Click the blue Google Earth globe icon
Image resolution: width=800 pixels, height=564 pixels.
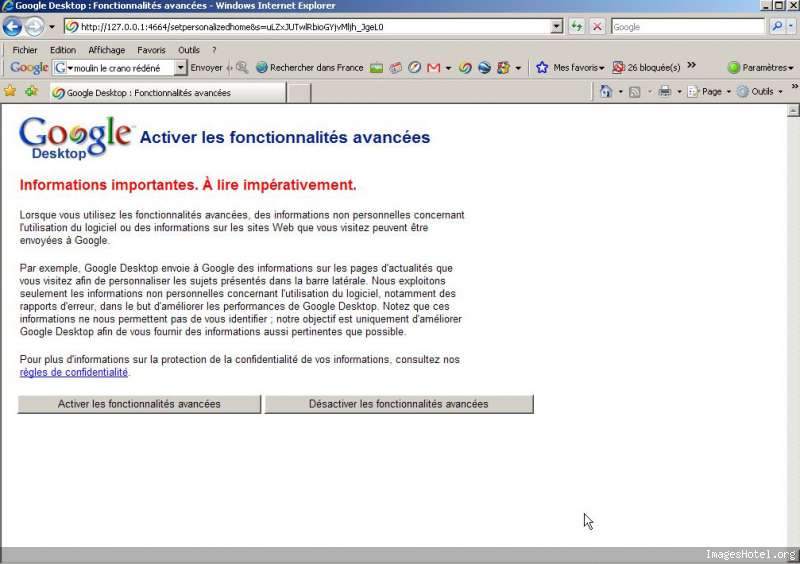(x=484, y=67)
